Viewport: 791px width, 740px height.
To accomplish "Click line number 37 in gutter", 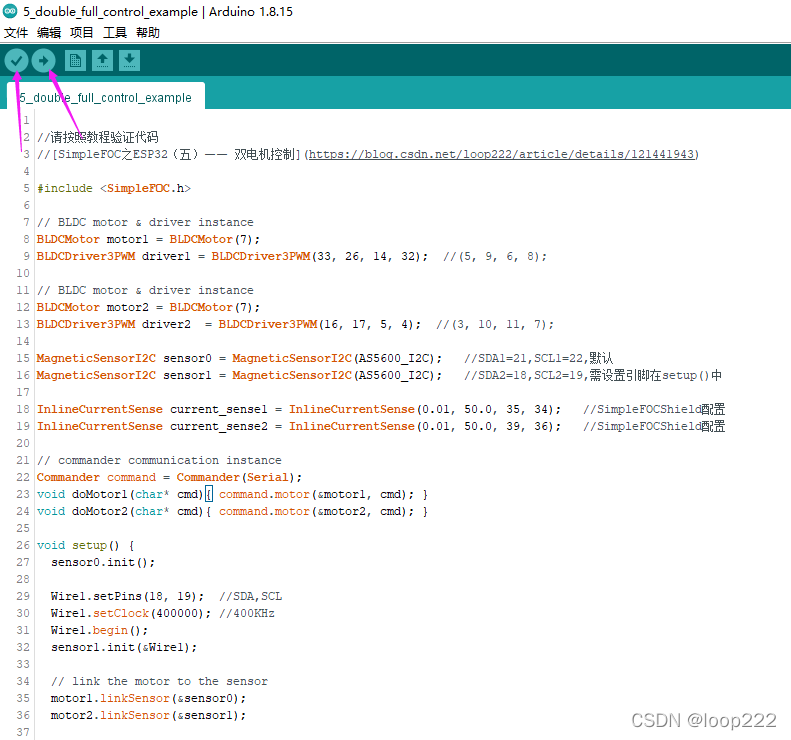I will (23, 732).
